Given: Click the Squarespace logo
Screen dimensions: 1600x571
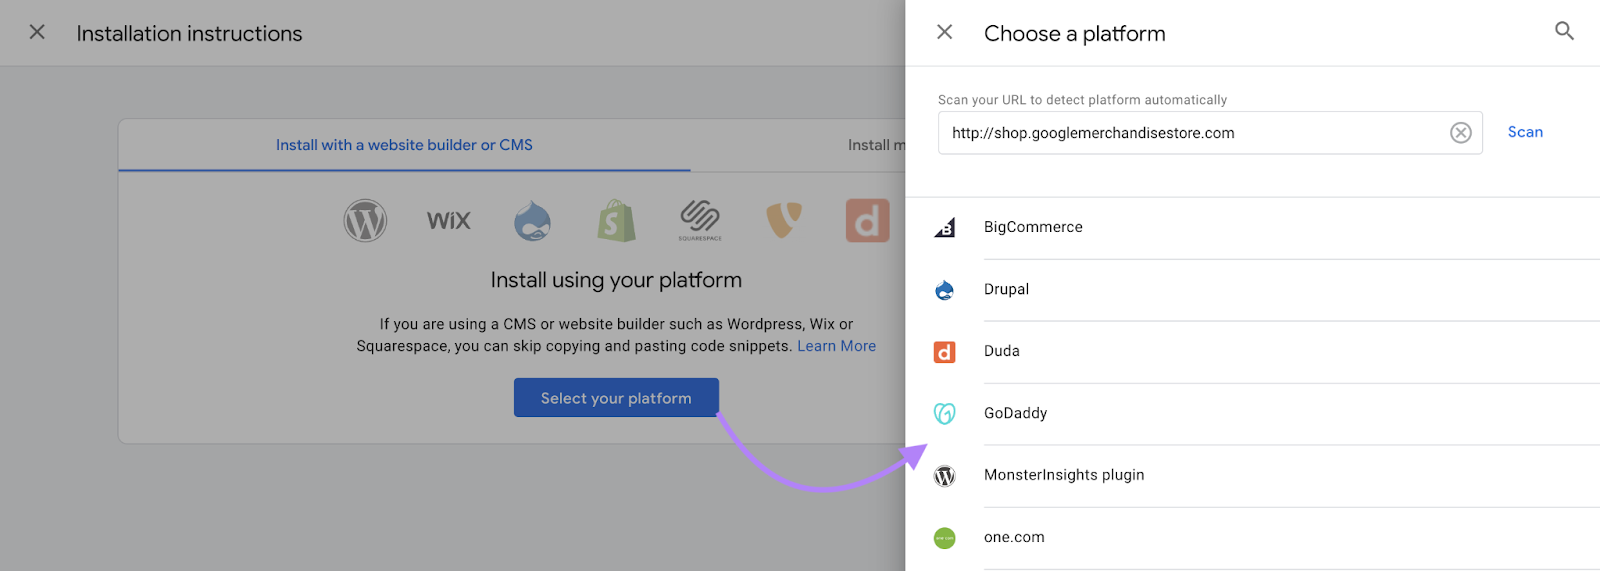Looking at the screenshot, I should [700, 220].
